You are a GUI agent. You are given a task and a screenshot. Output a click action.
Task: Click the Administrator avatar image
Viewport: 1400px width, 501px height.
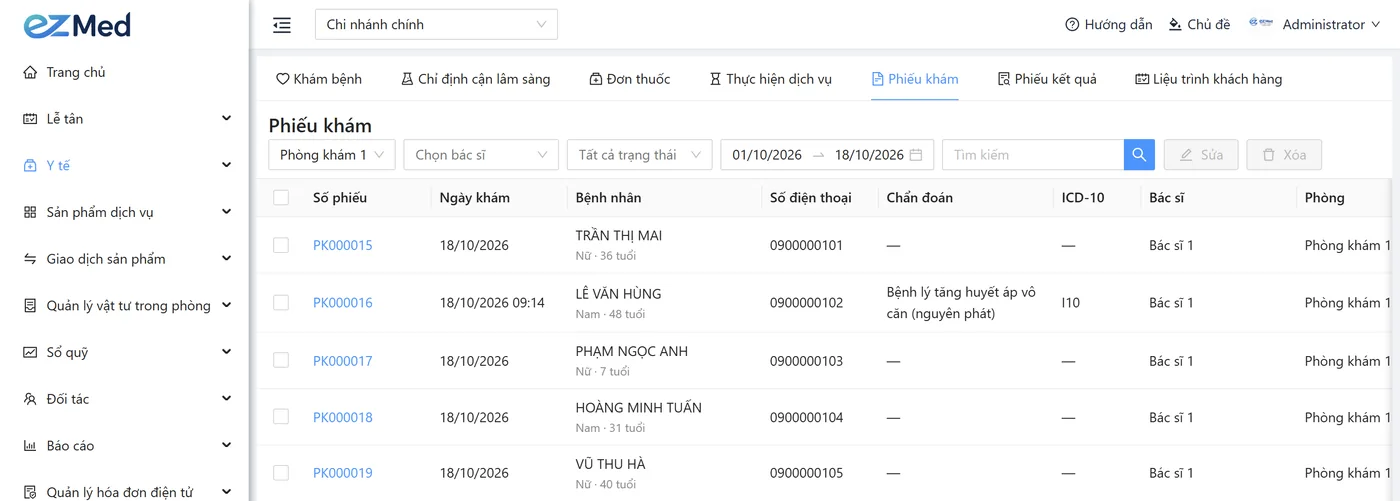(x=1260, y=24)
